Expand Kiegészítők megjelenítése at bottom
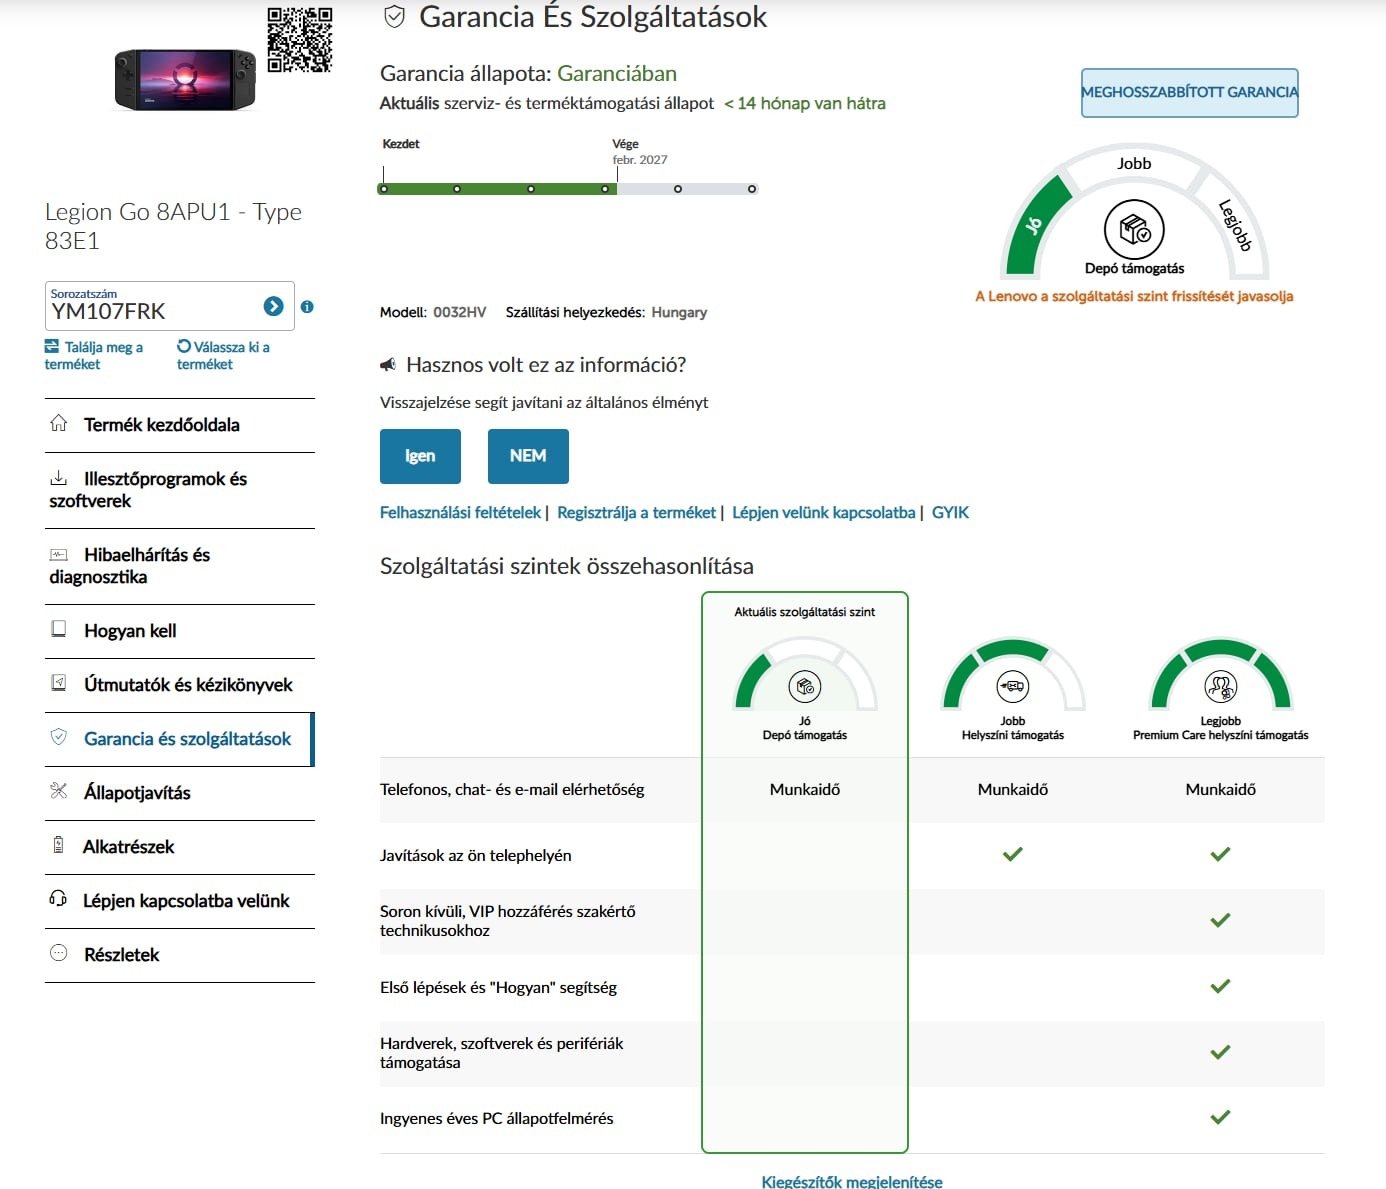This screenshot has width=1386, height=1189. tap(852, 1181)
